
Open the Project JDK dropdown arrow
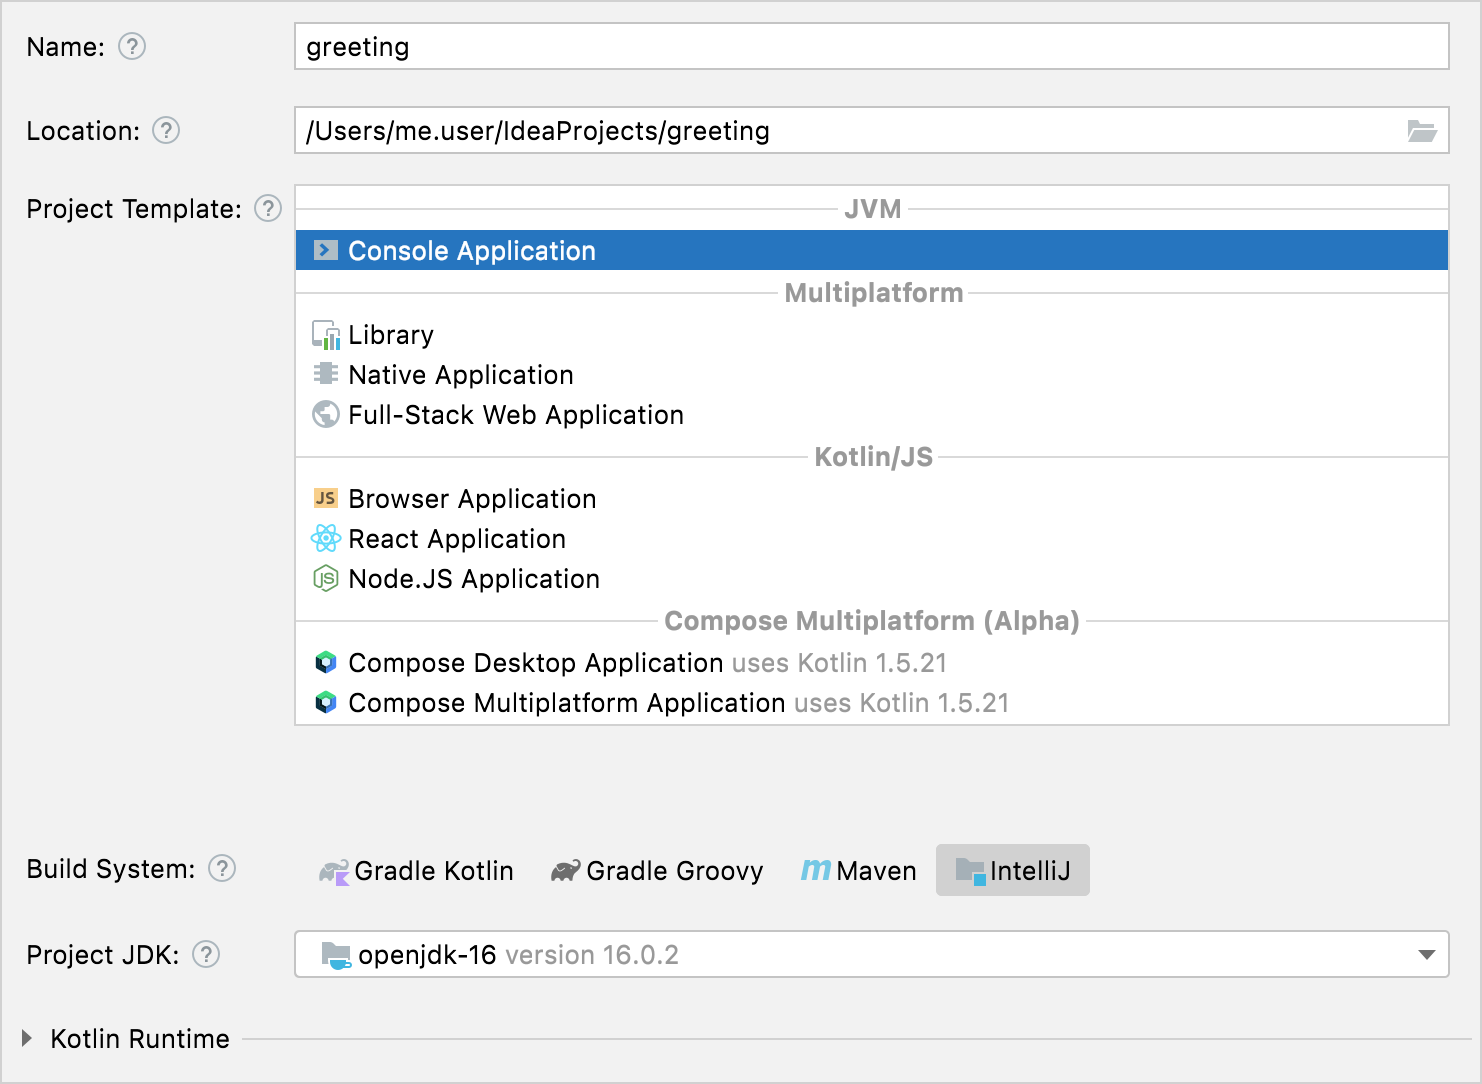point(1427,955)
